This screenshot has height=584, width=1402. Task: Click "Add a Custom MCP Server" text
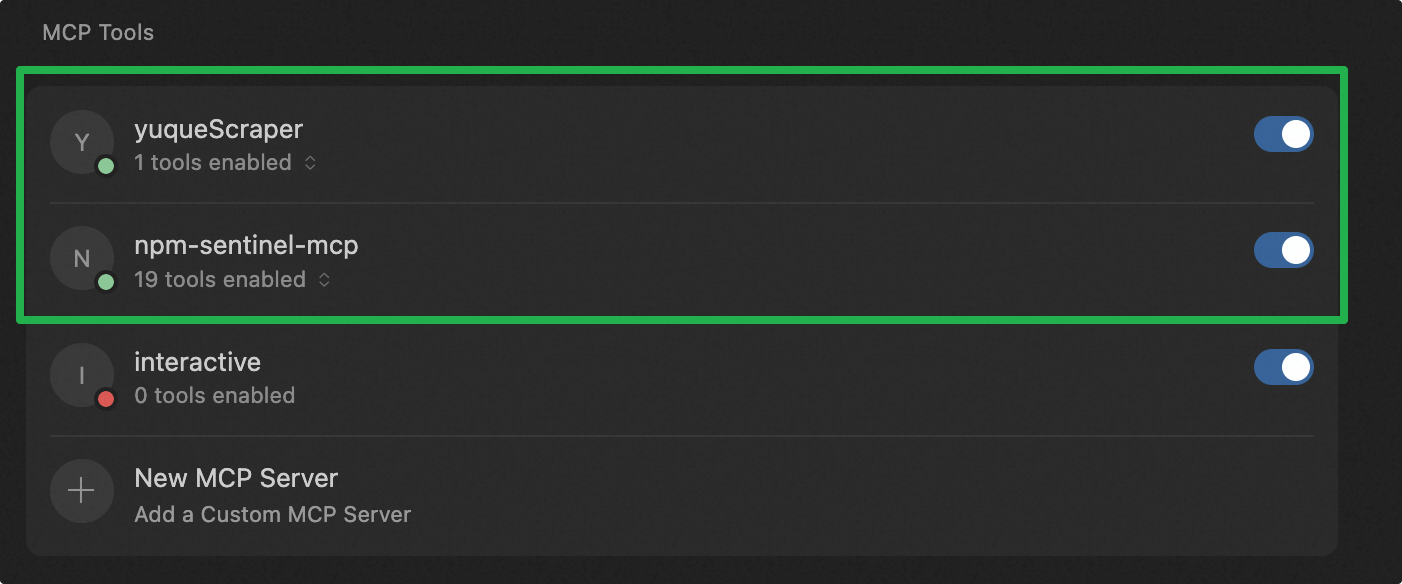(x=272, y=515)
